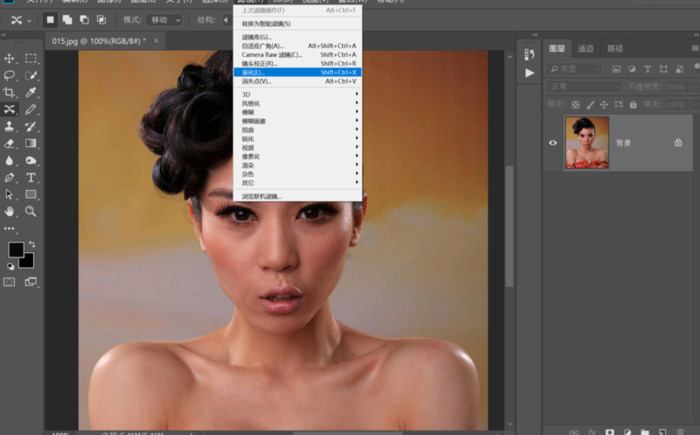
Task: Select the Lasso tool
Action: pos(10,76)
